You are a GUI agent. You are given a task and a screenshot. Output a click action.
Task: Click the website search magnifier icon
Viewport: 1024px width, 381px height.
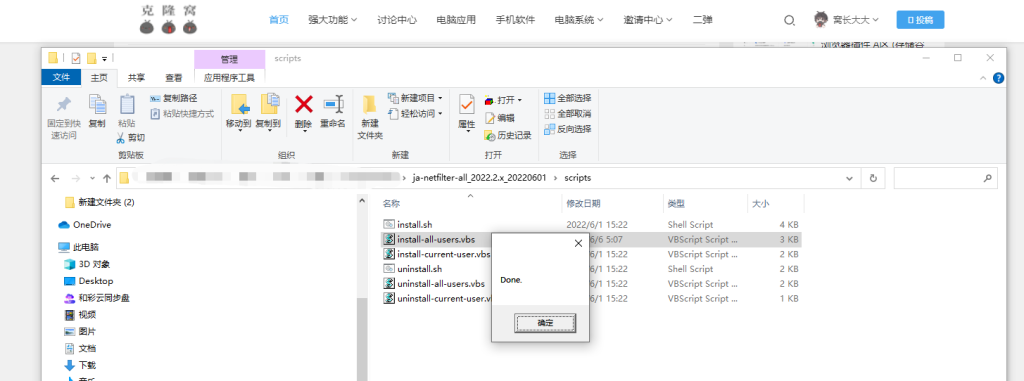coord(789,20)
